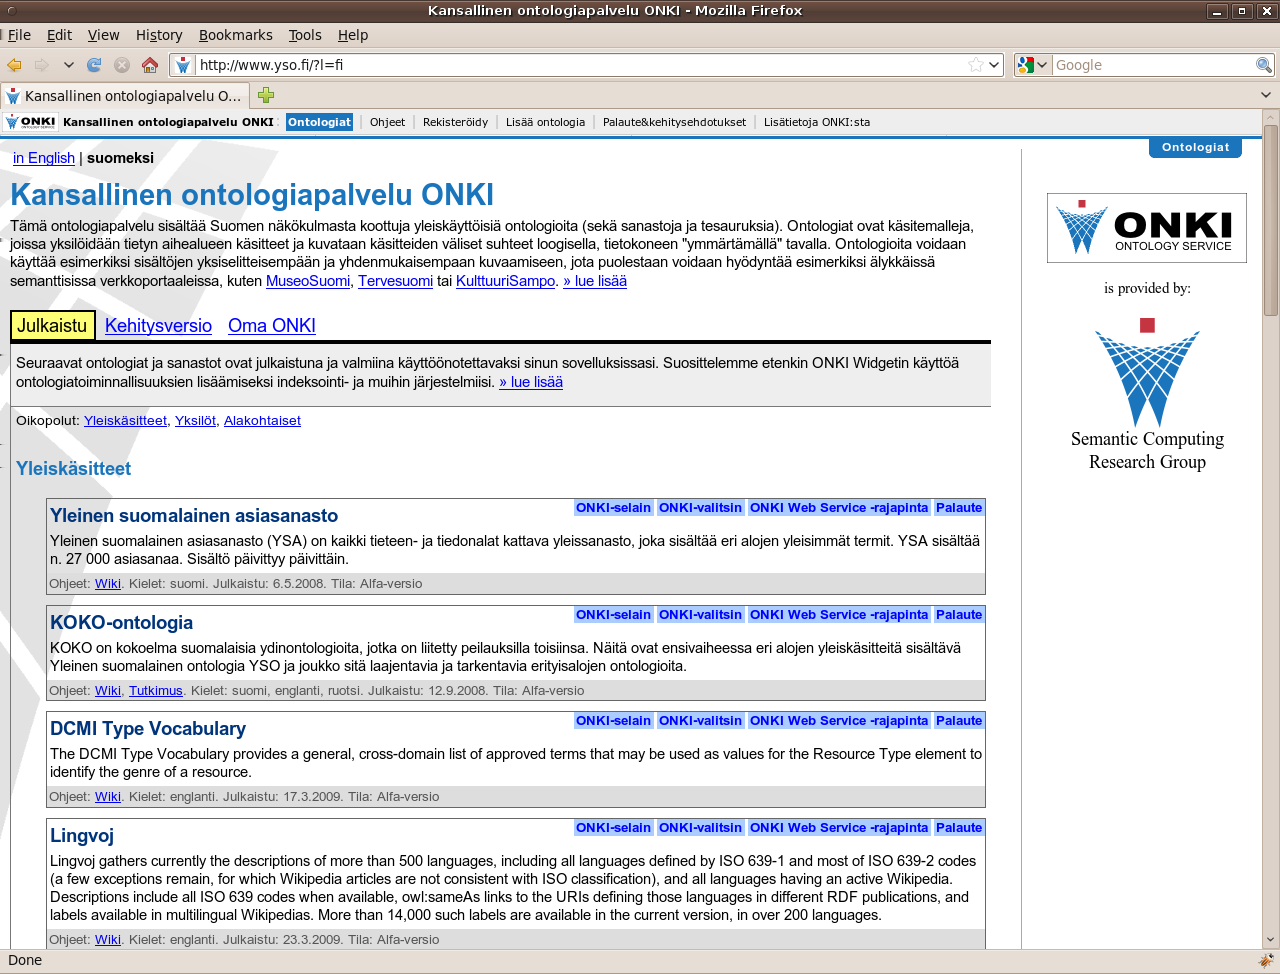Select the Julkaistu tab
1280x974 pixels.
[x=52, y=325]
